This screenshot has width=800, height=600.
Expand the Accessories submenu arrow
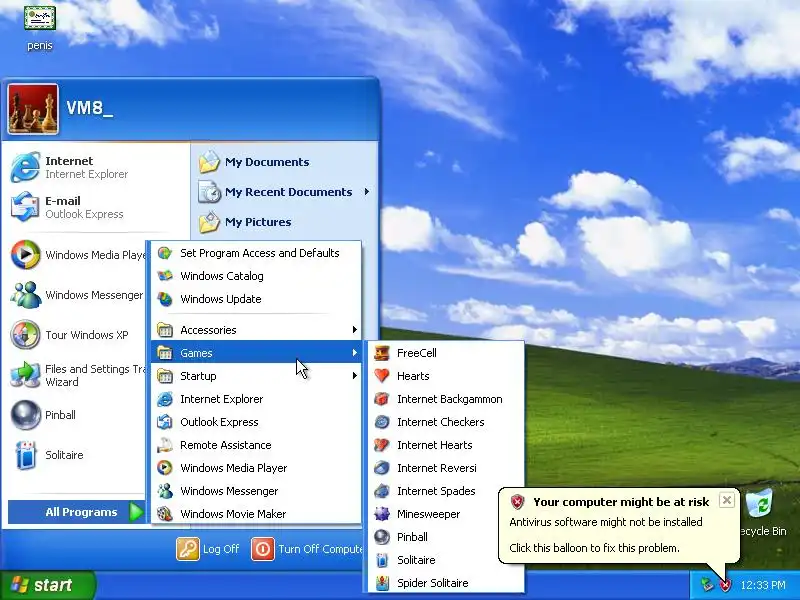click(354, 330)
